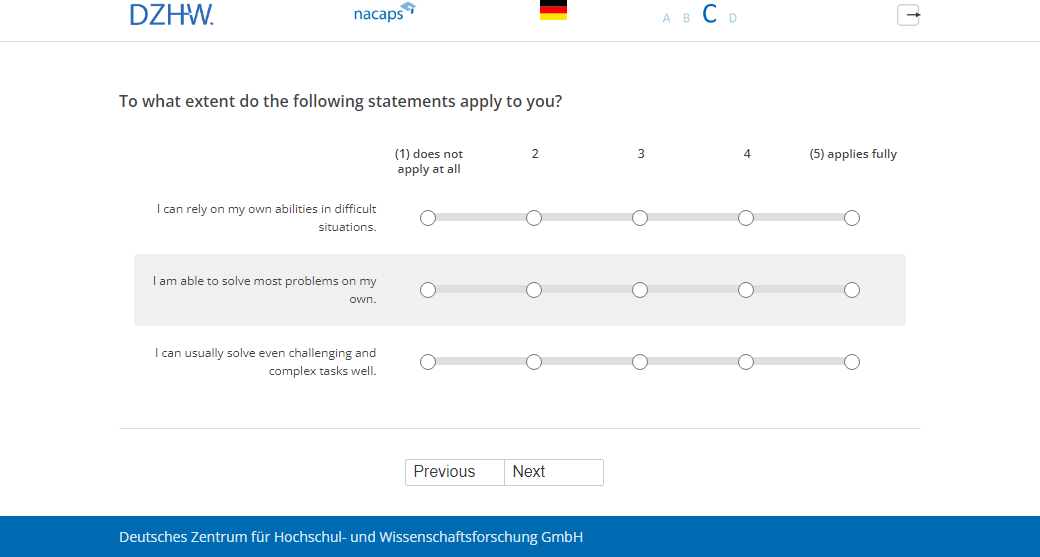
Task: Pick 4 for 'solve most problems on my own'
Action: point(746,290)
